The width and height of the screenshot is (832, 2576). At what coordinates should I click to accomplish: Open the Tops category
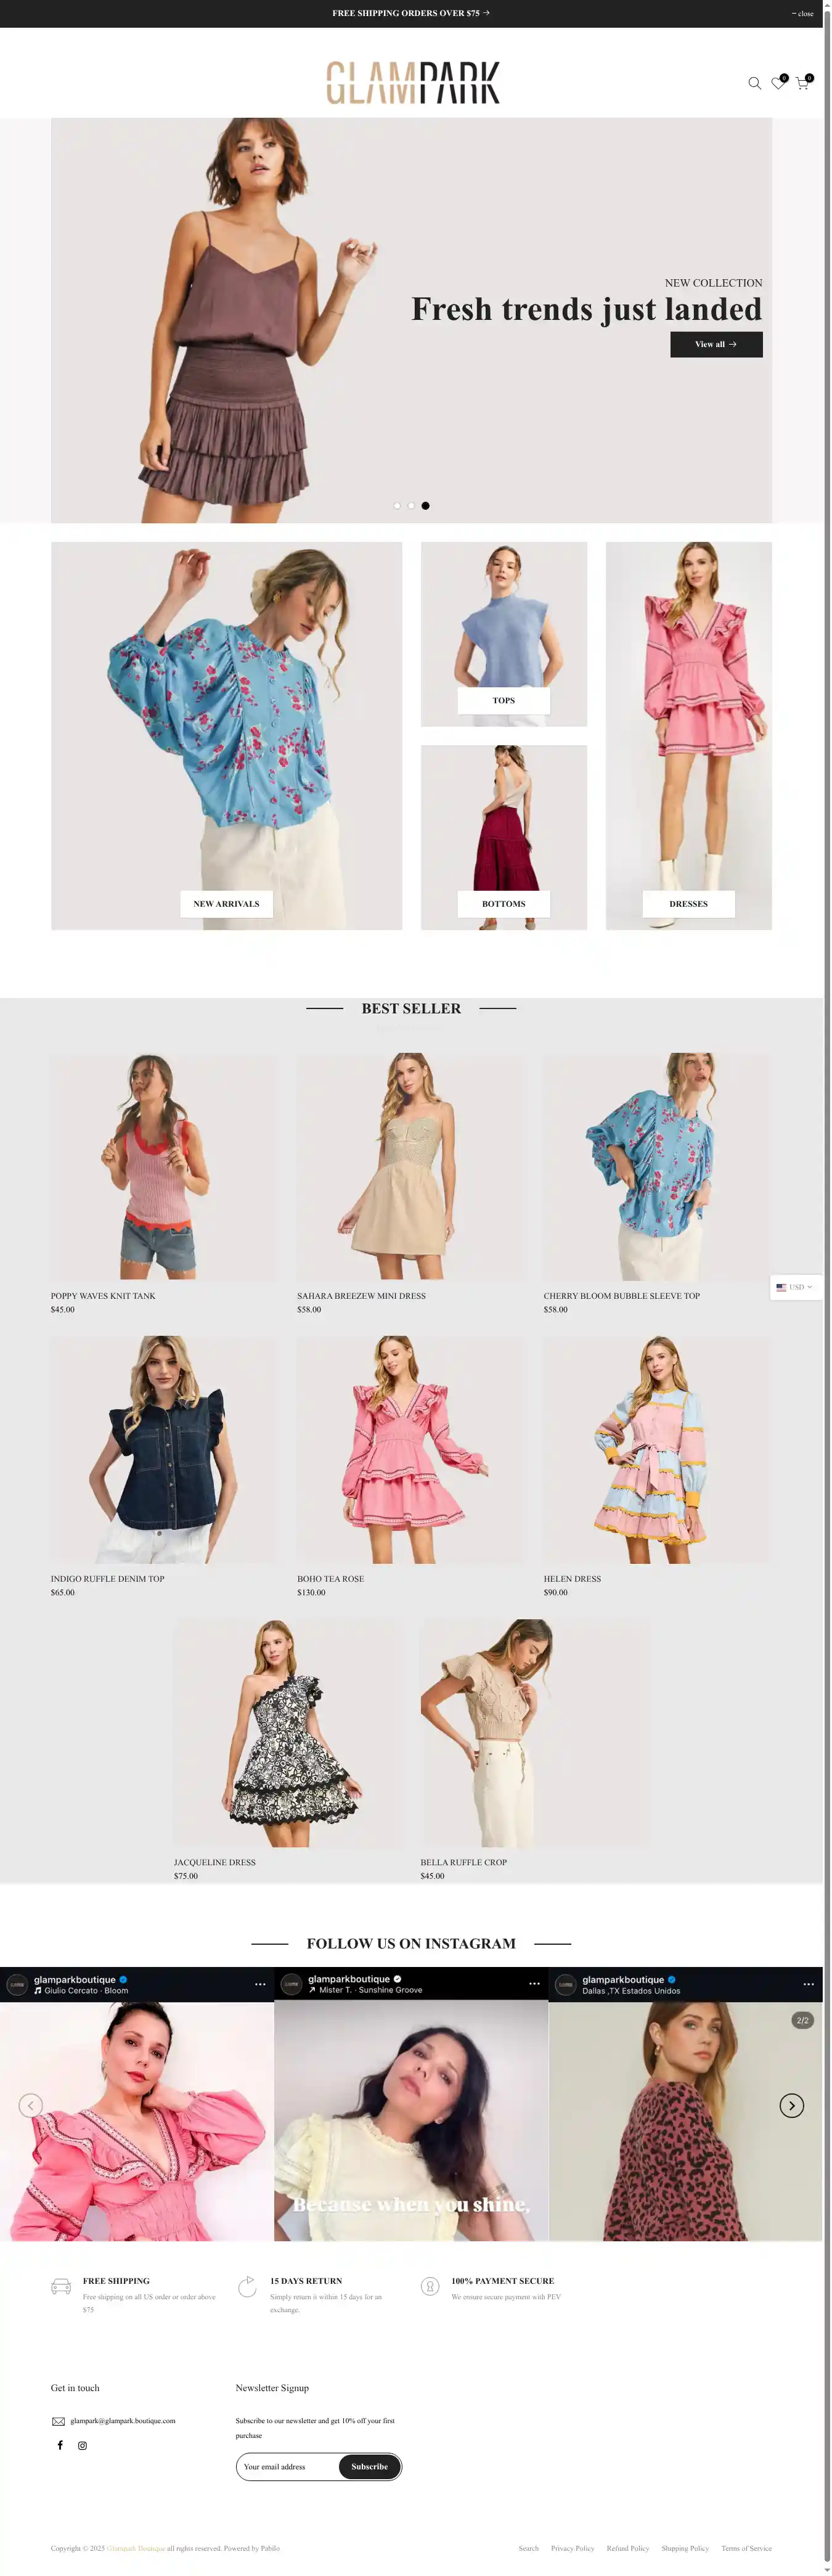(503, 700)
